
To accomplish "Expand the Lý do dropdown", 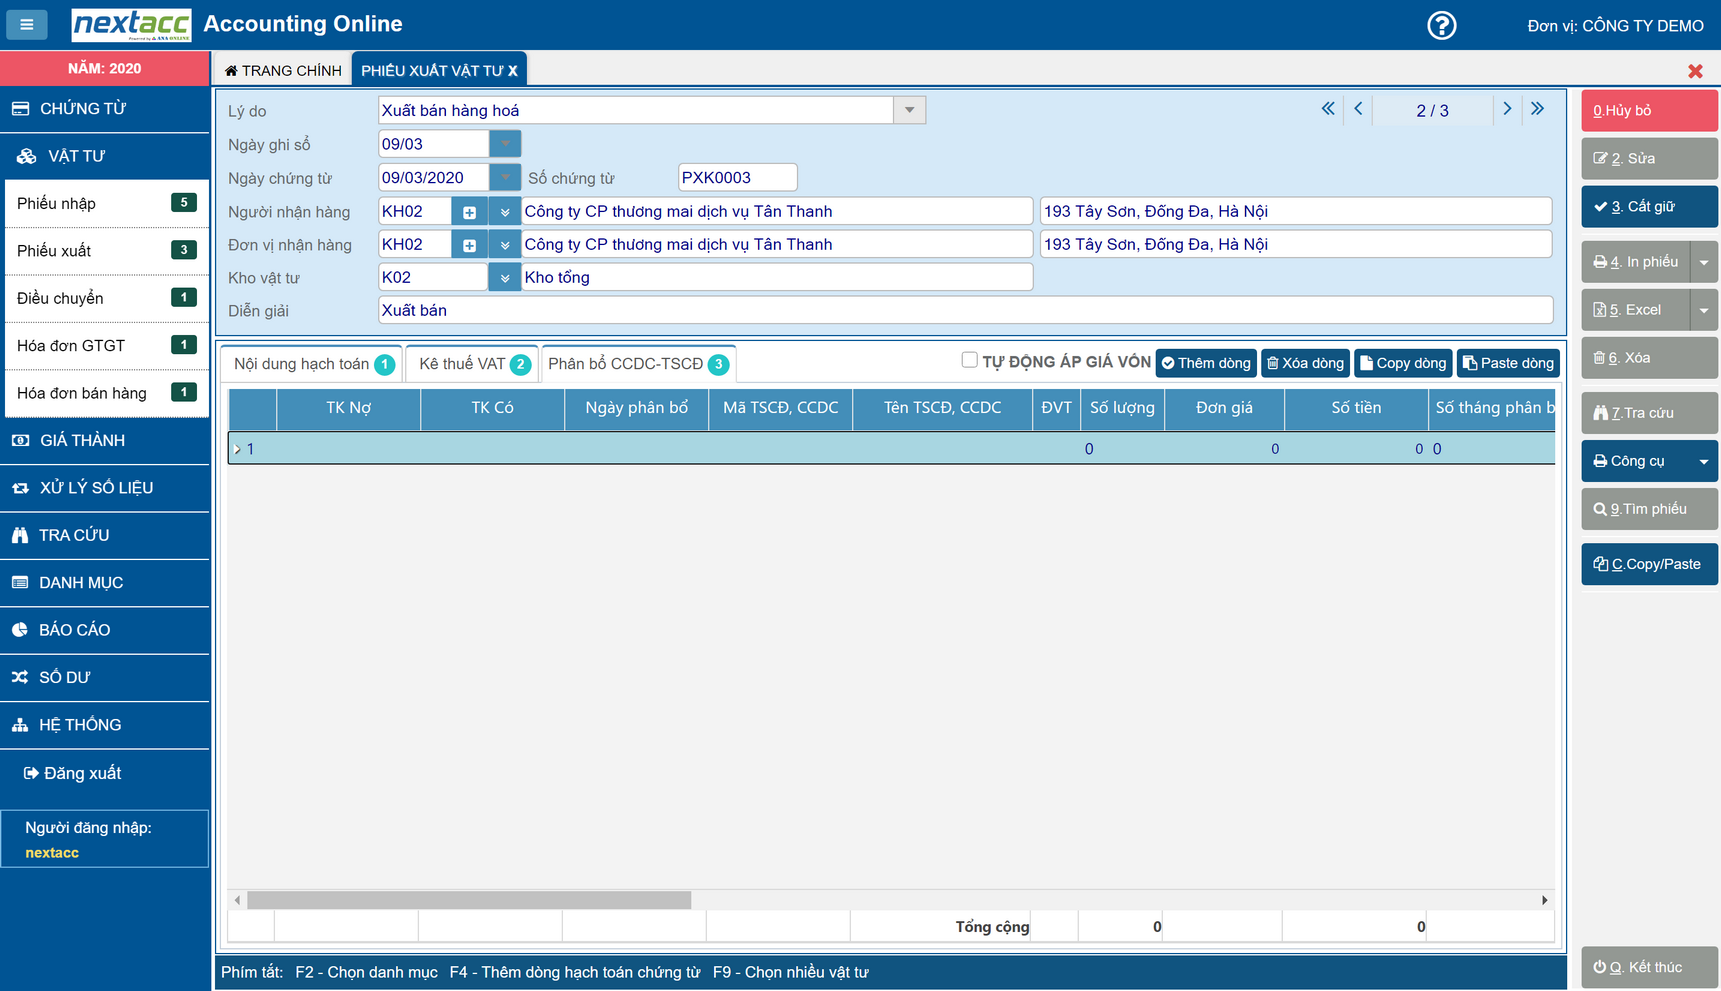I will point(909,110).
